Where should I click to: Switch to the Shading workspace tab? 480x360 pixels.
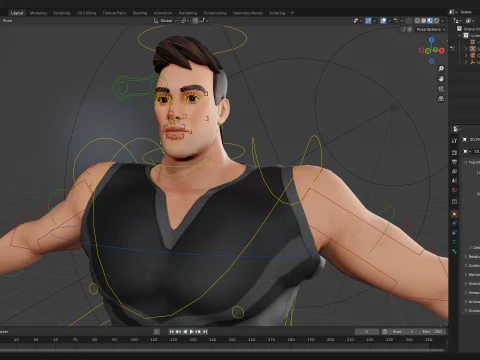(140, 13)
